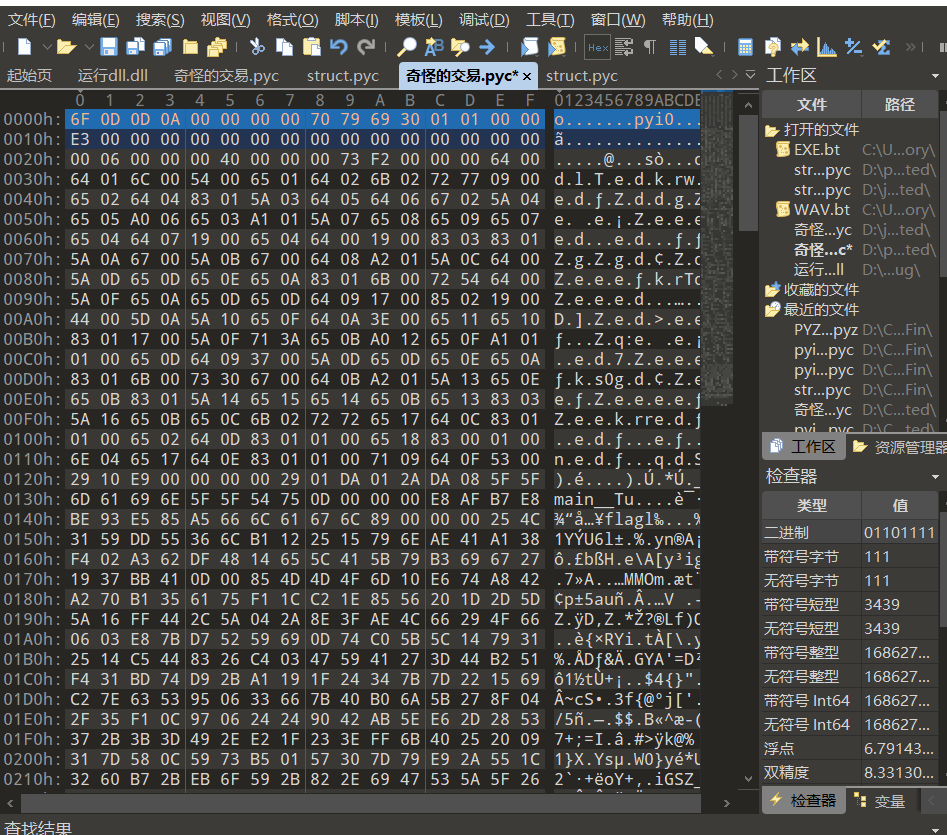Create a new file with the toolbar icon
The height and width of the screenshot is (835, 947).
coord(25,46)
